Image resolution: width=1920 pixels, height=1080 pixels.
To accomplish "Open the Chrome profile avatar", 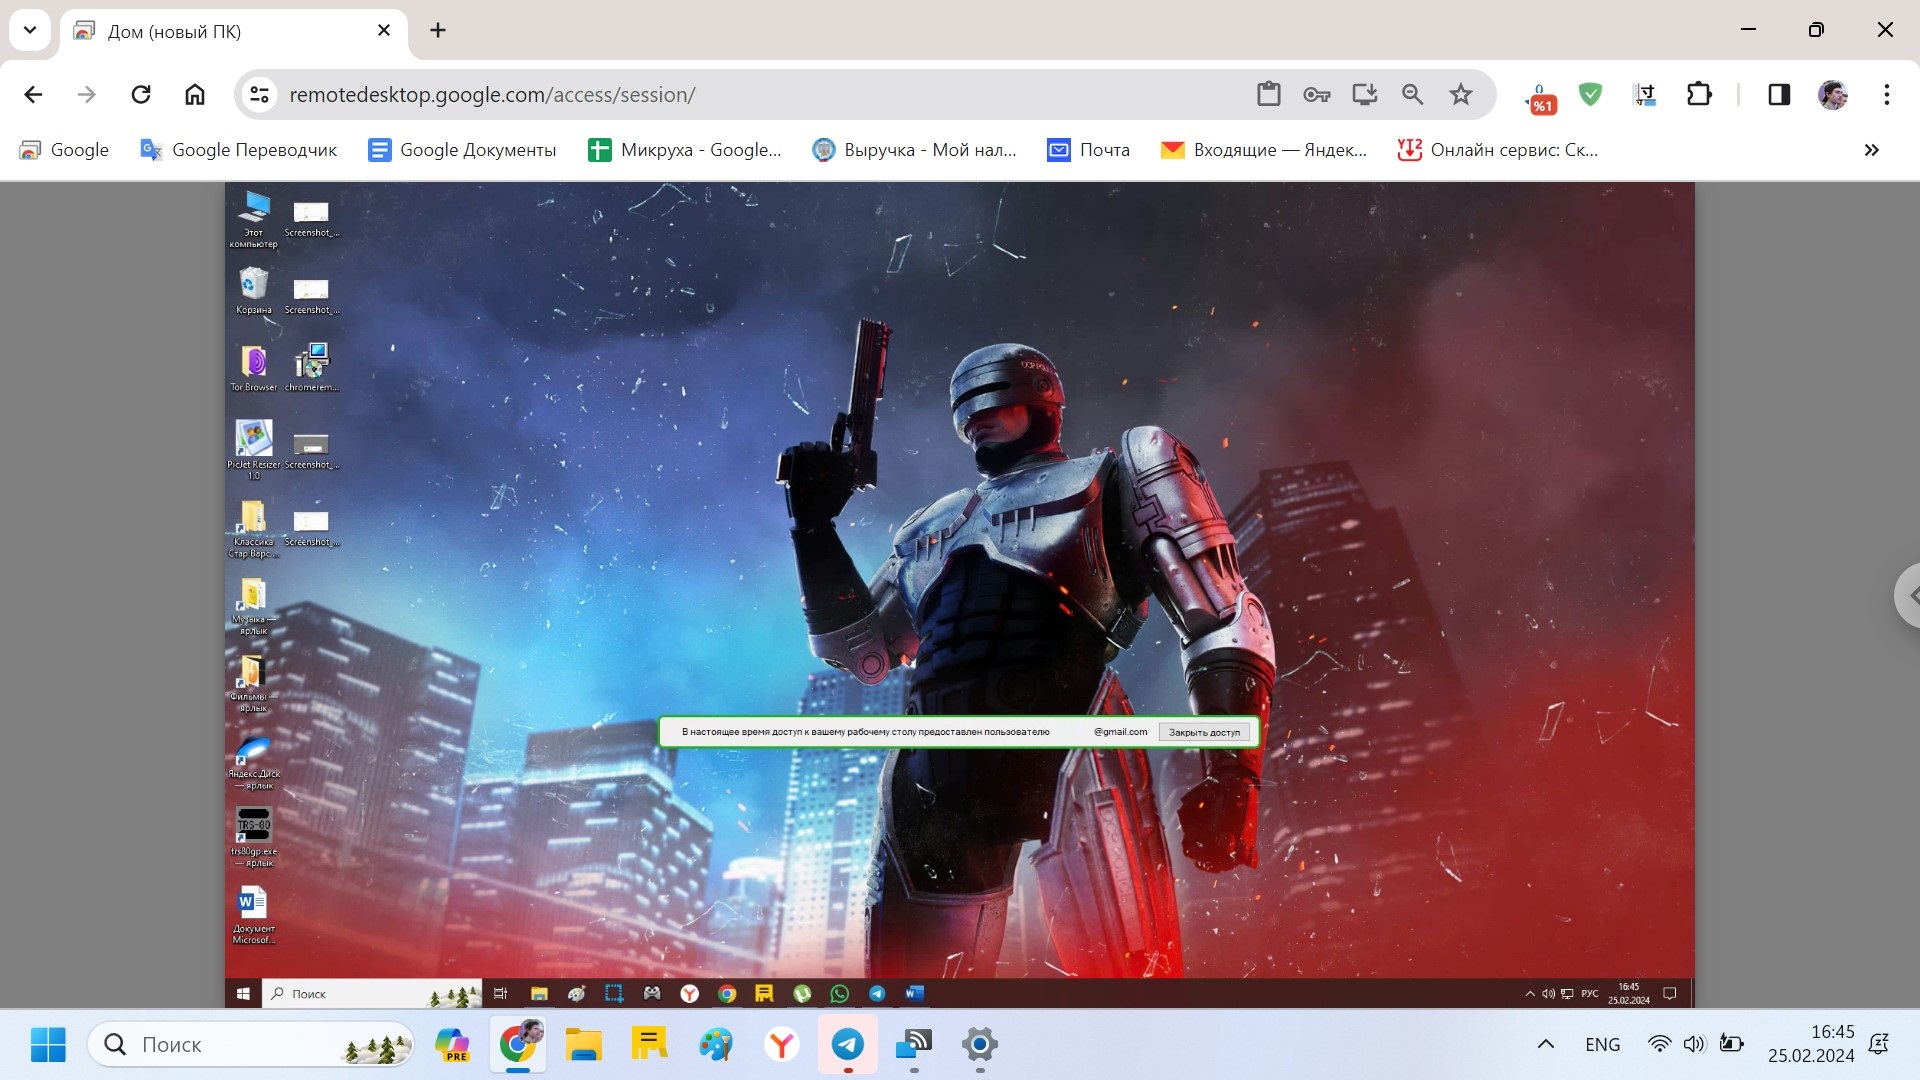I will pyautogui.click(x=1832, y=94).
